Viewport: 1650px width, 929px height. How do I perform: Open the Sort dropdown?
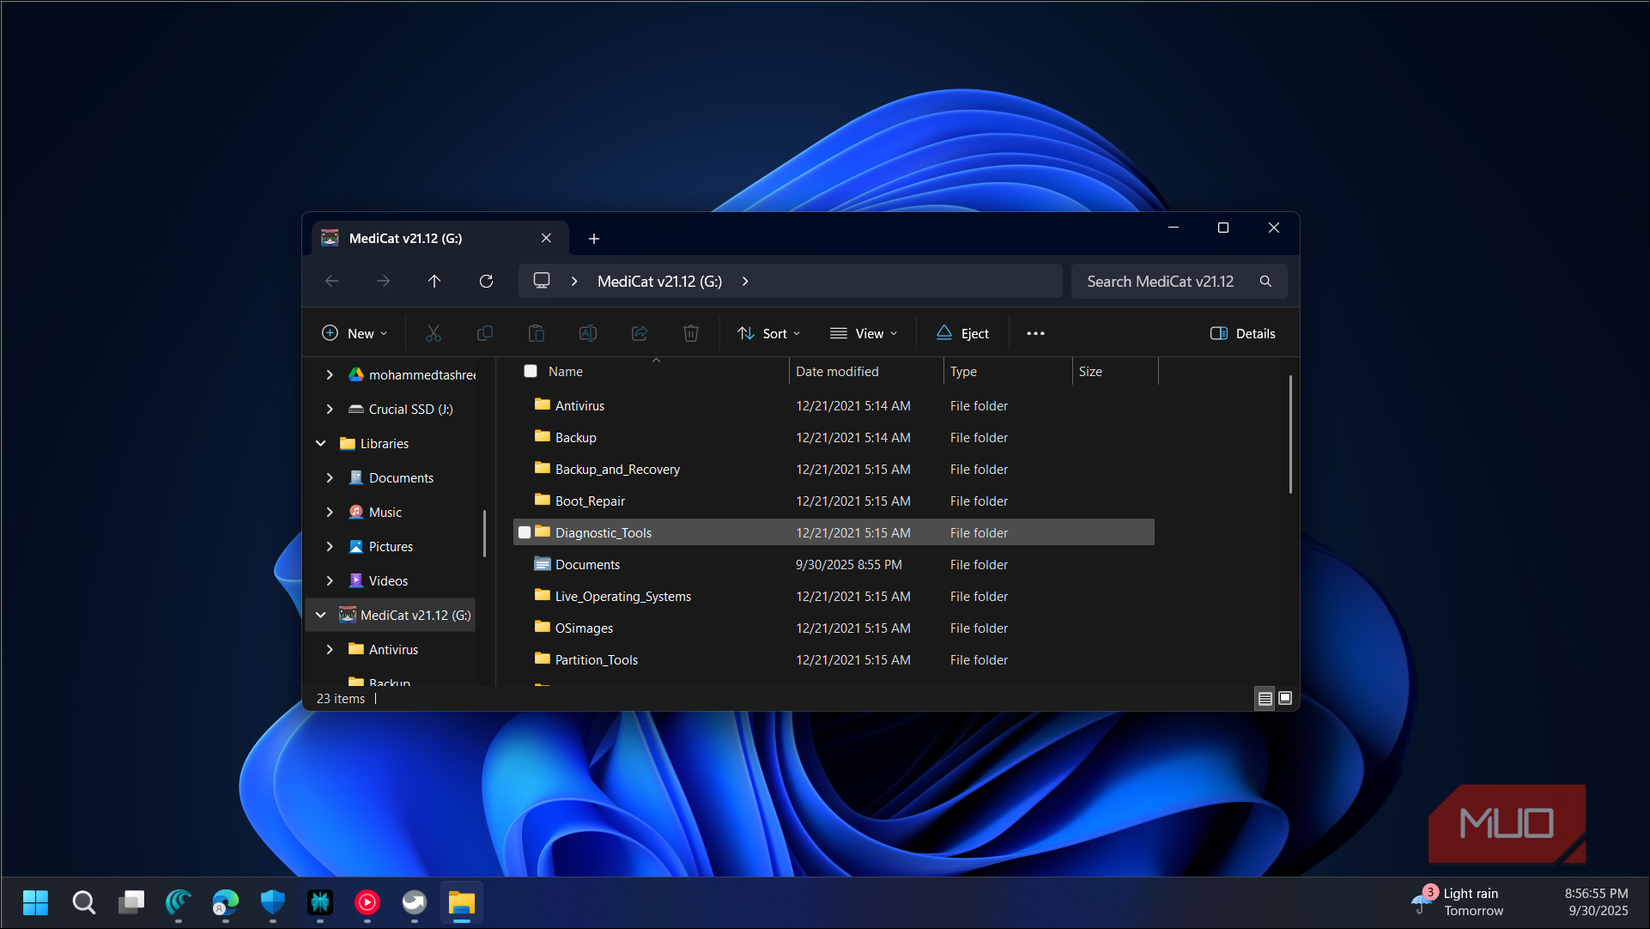[x=768, y=333]
